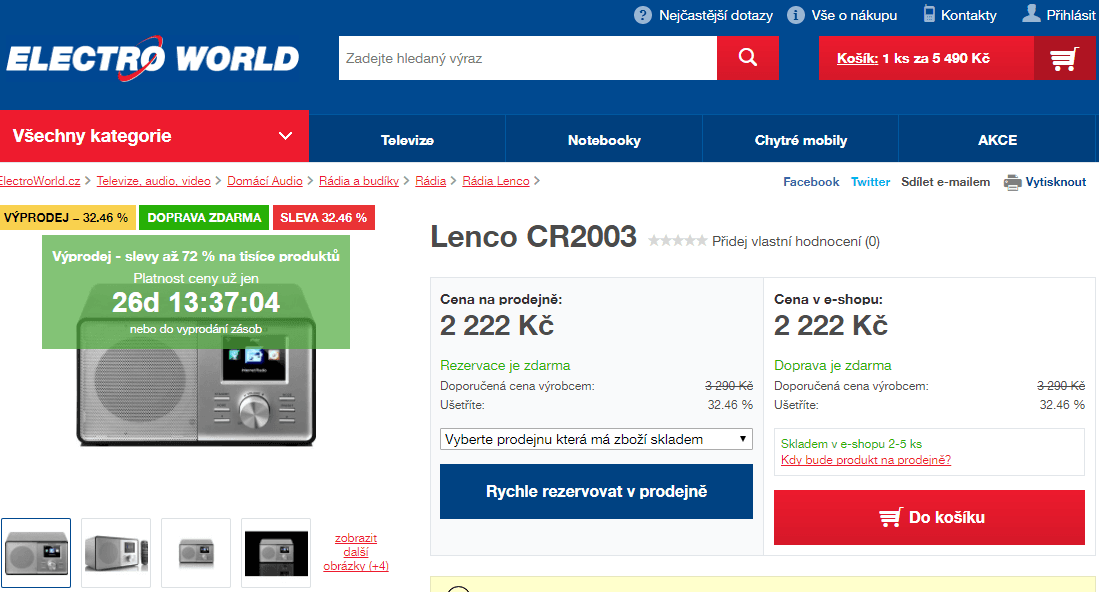Click the VÝPRODEJ – 32.46 % badge

click(66, 218)
